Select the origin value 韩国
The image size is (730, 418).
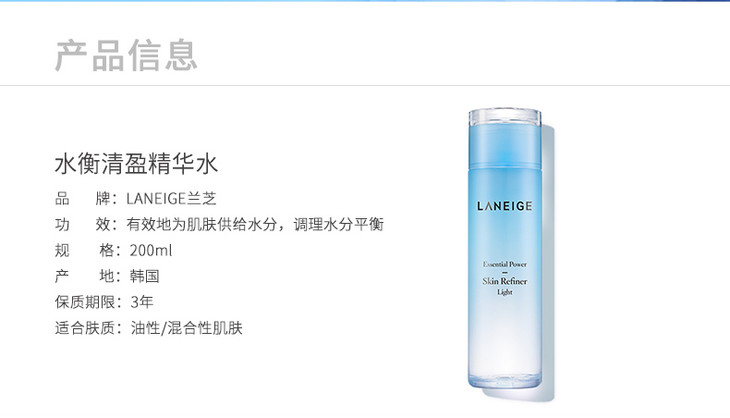point(145,276)
